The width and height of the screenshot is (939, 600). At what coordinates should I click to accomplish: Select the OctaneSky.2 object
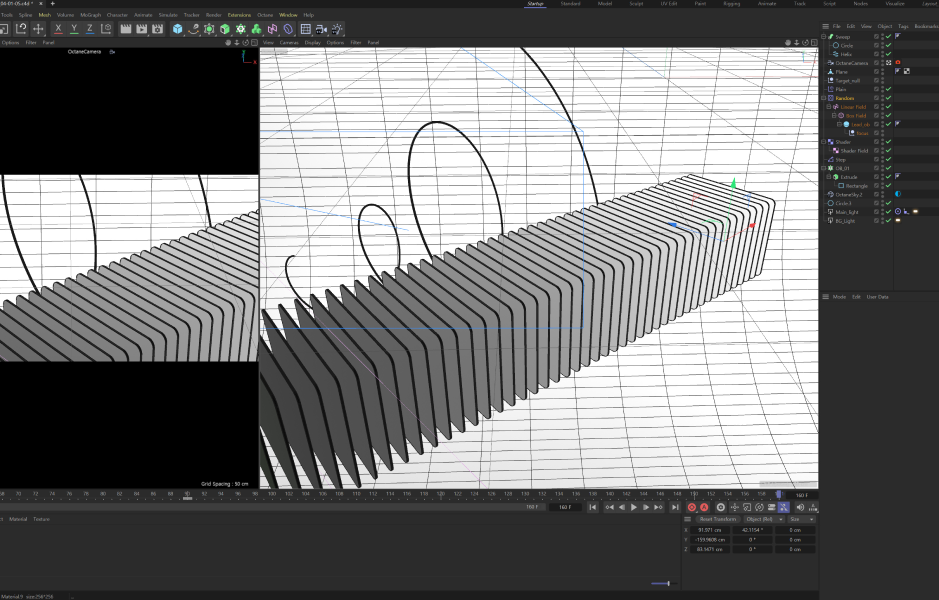(x=851, y=195)
